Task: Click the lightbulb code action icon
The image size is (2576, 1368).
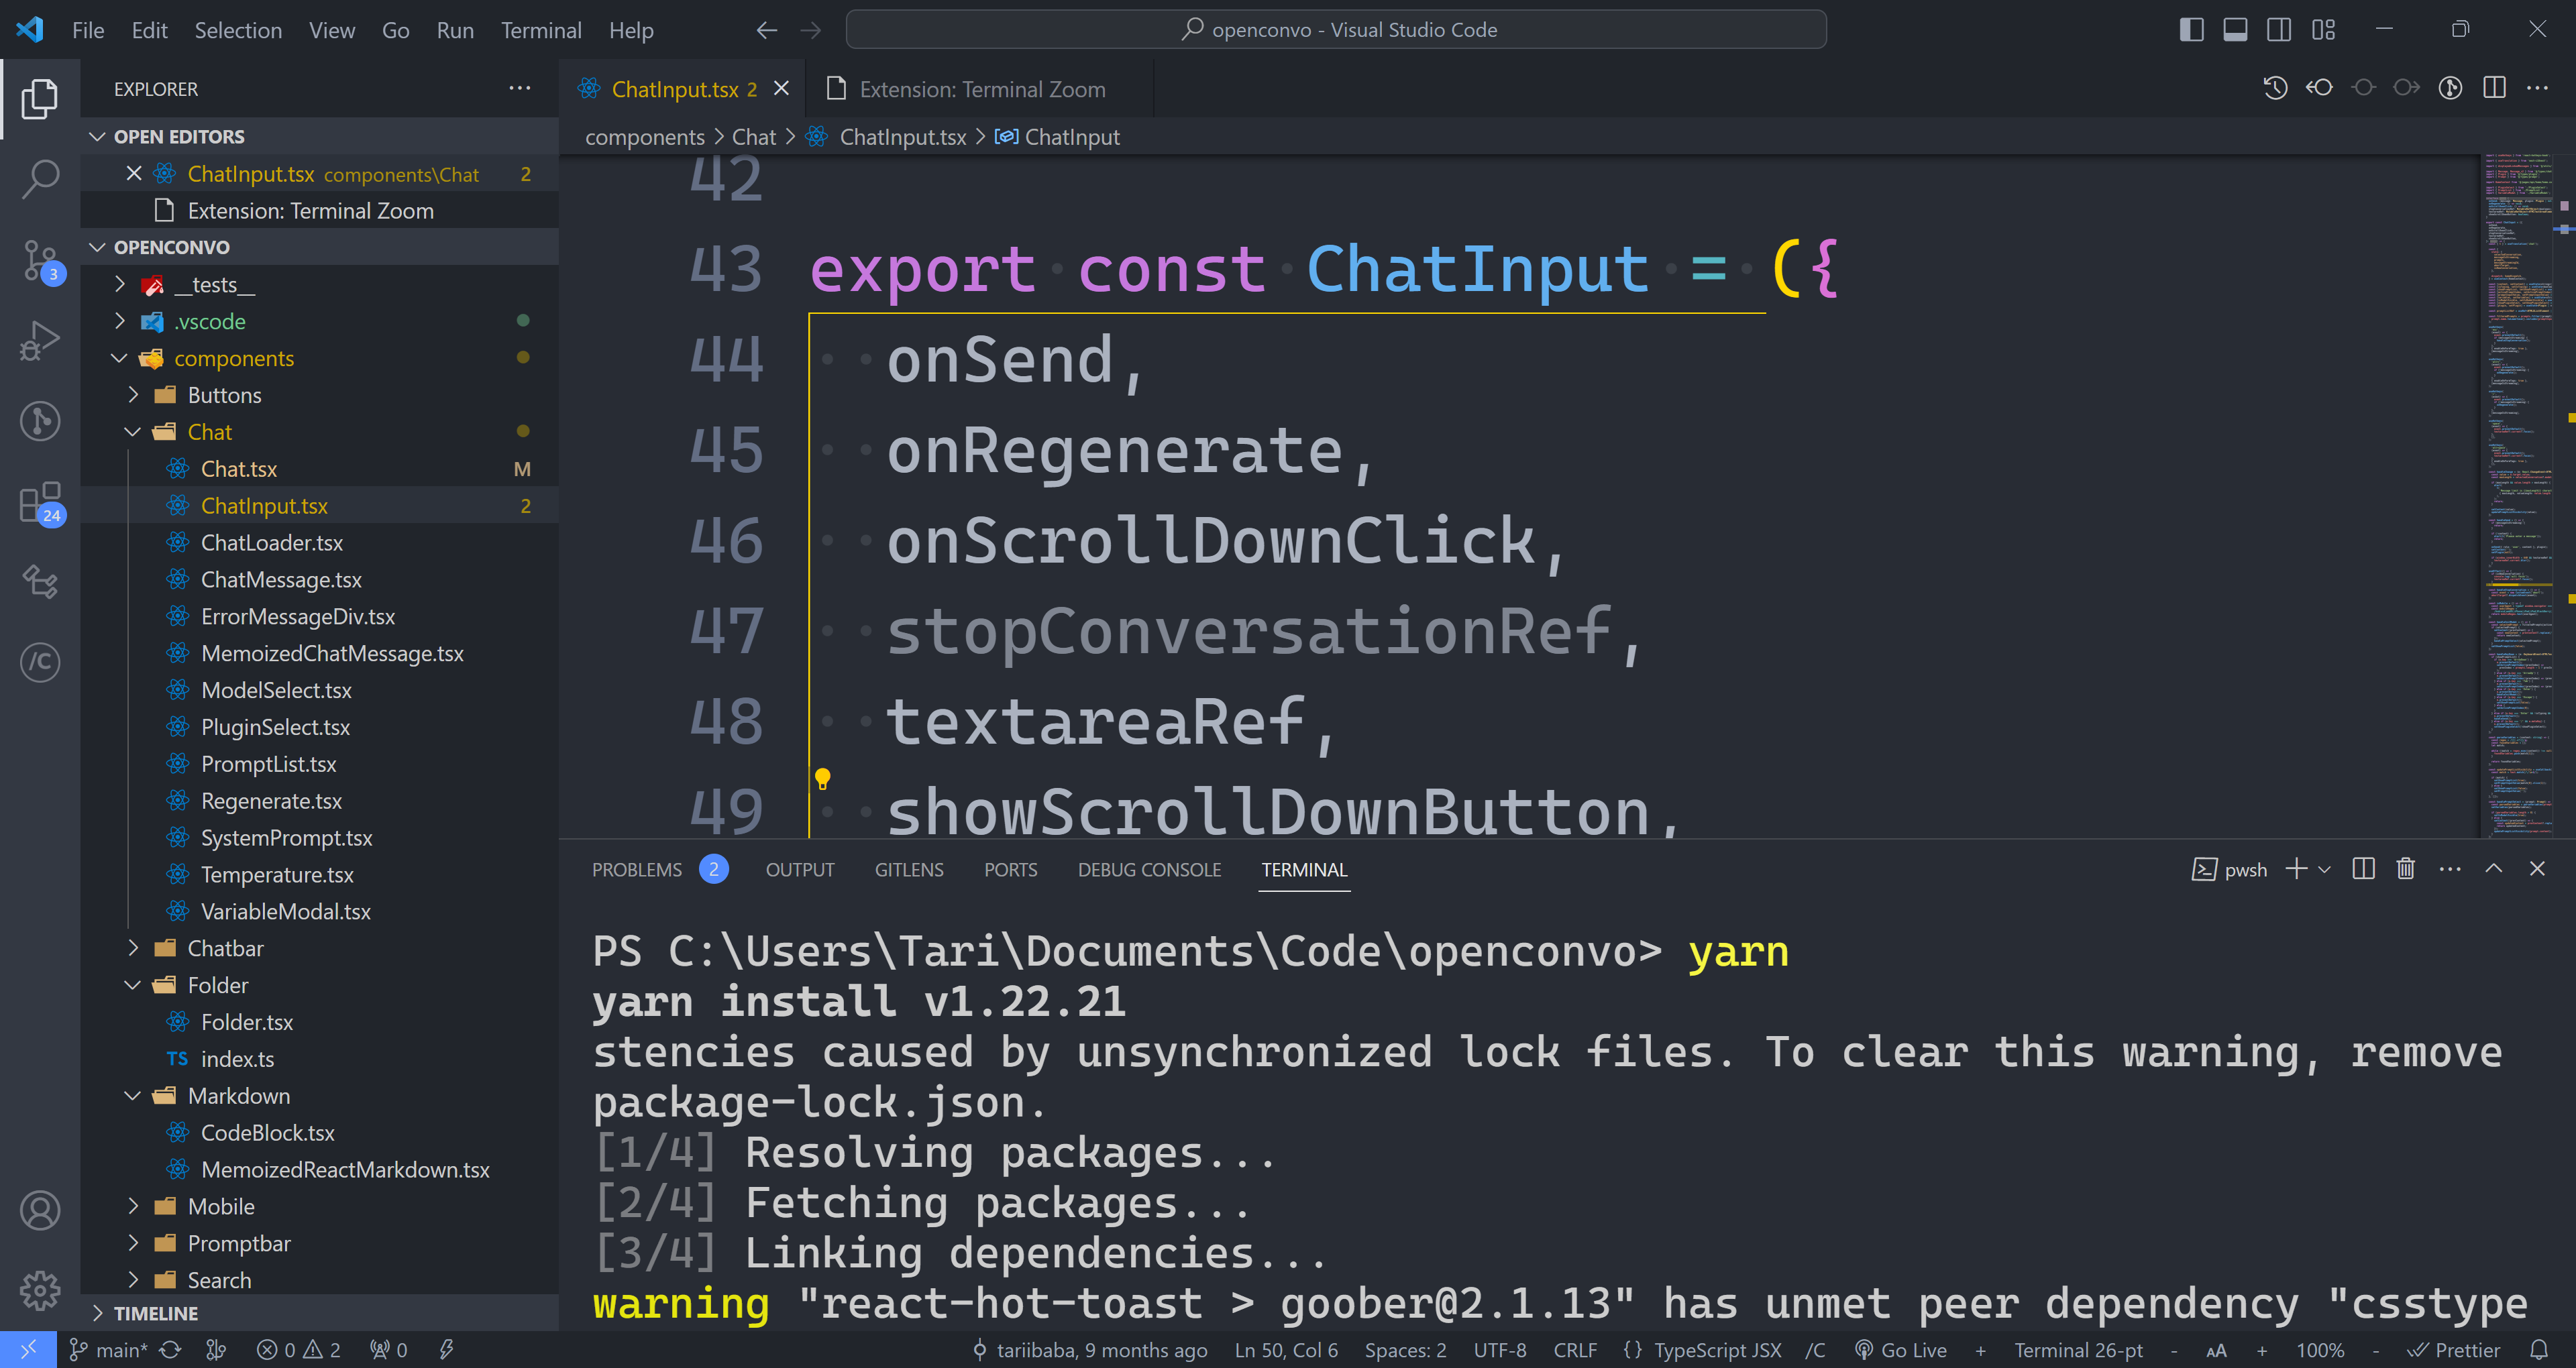Action: pos(822,778)
